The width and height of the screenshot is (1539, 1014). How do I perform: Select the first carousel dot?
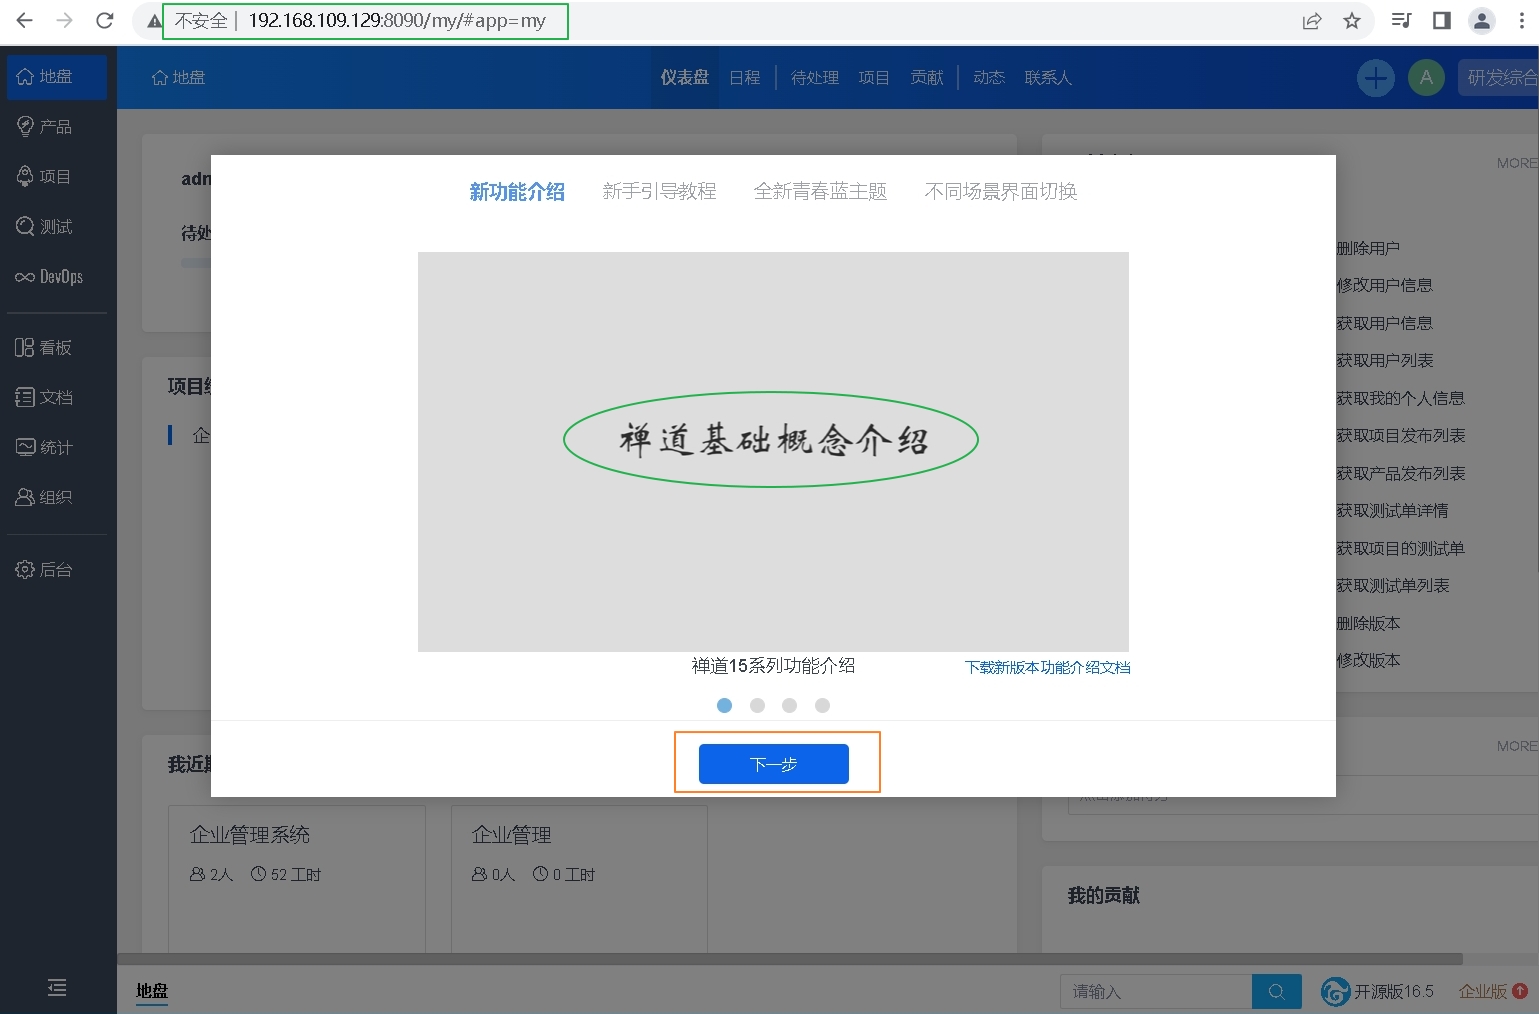[x=725, y=706]
